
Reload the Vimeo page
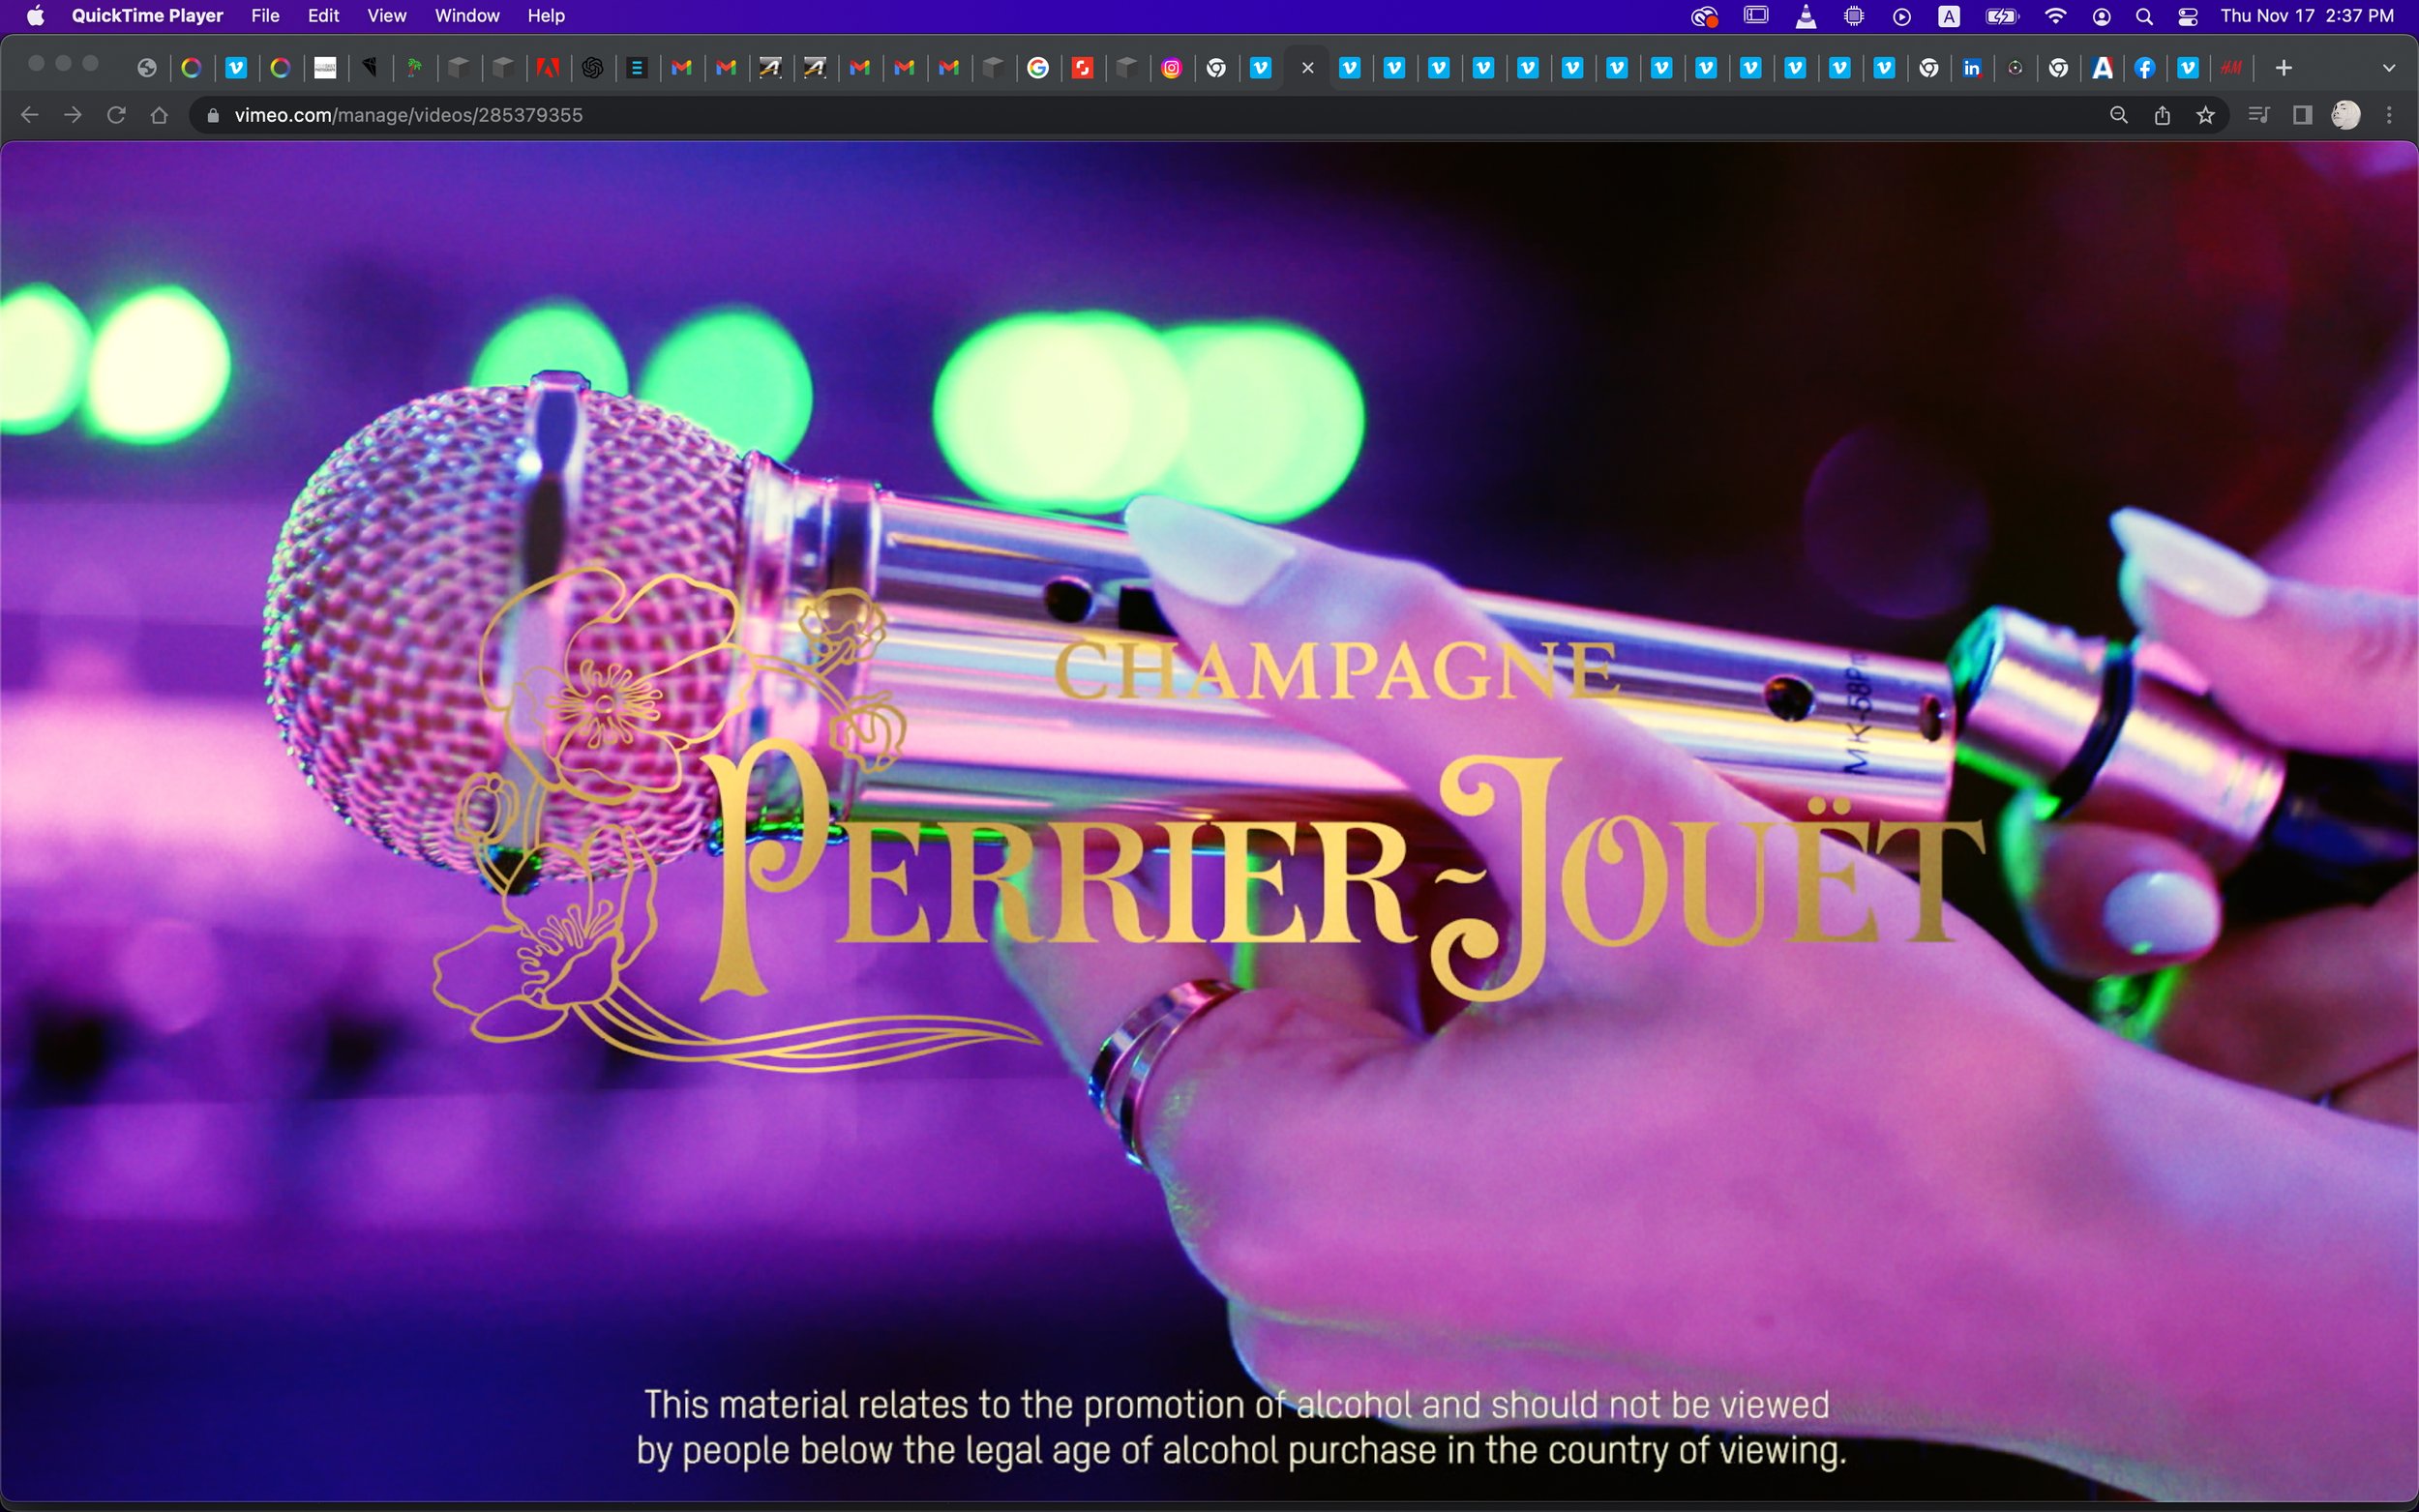116,115
